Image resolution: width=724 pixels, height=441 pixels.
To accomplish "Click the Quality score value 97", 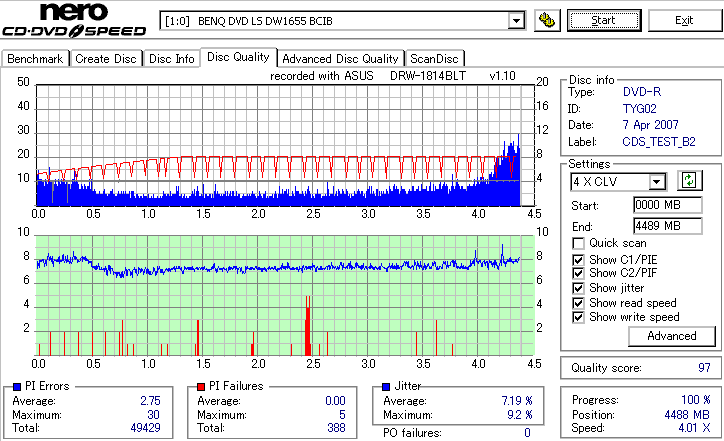I will [704, 368].
